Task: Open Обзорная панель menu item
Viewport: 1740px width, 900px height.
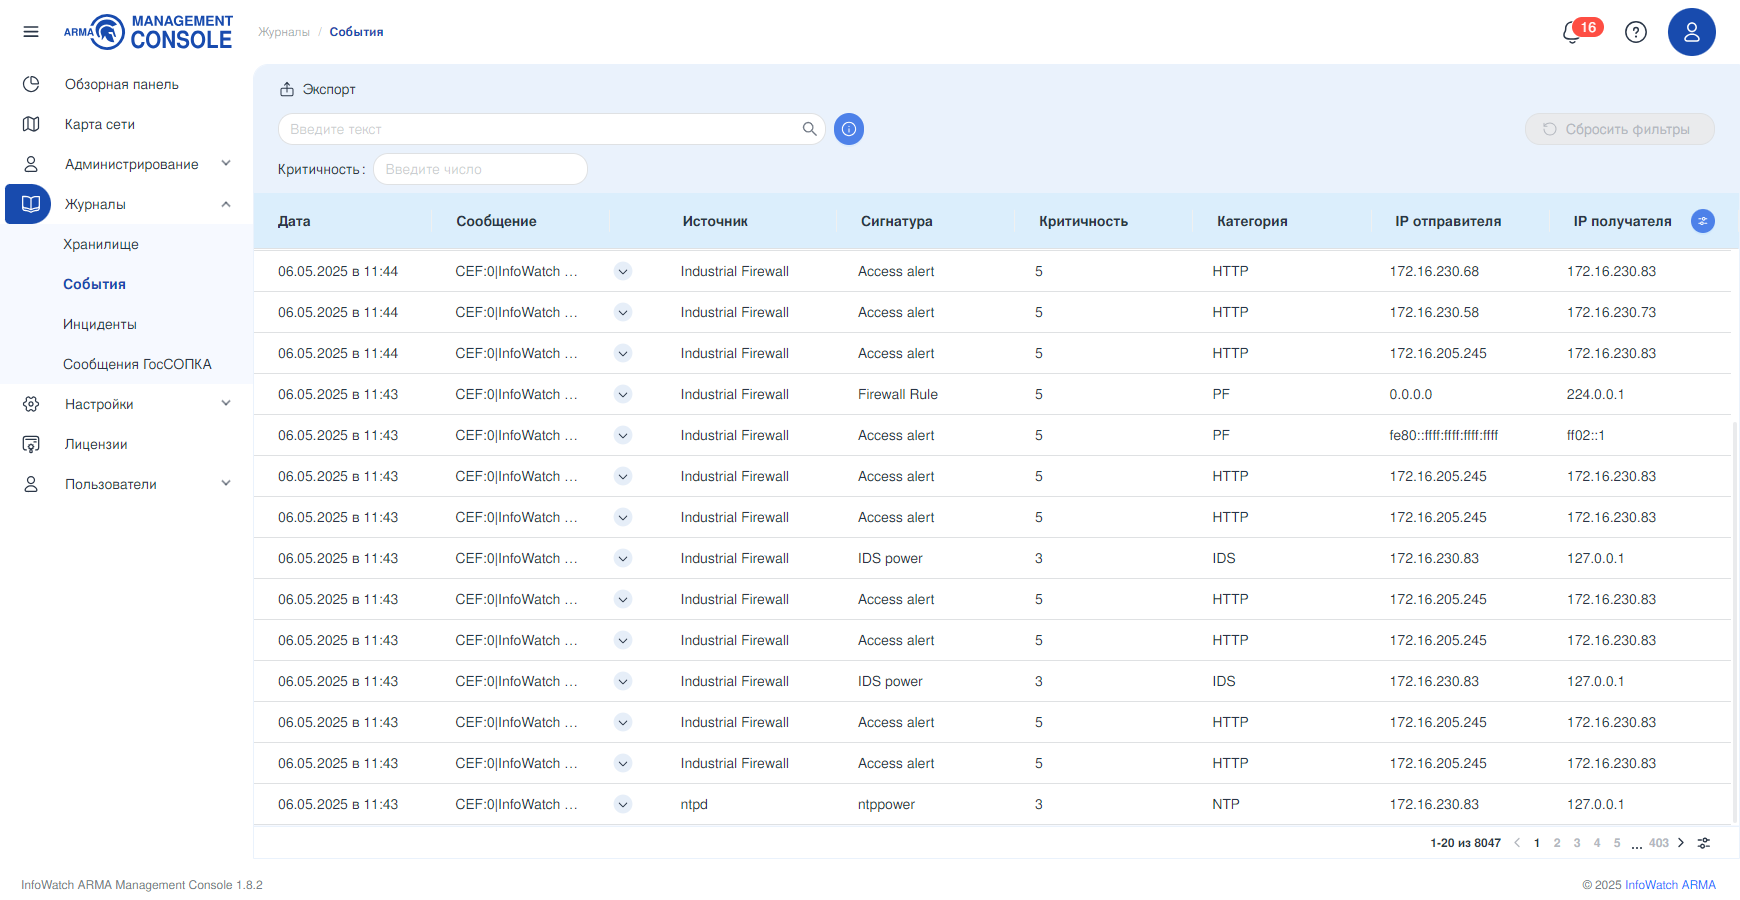Action: click(x=122, y=84)
